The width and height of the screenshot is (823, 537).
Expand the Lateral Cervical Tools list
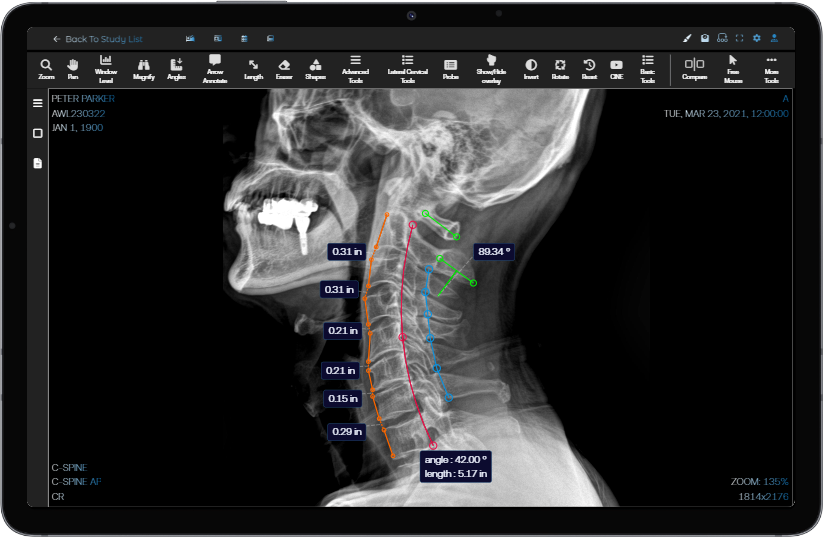pos(407,68)
